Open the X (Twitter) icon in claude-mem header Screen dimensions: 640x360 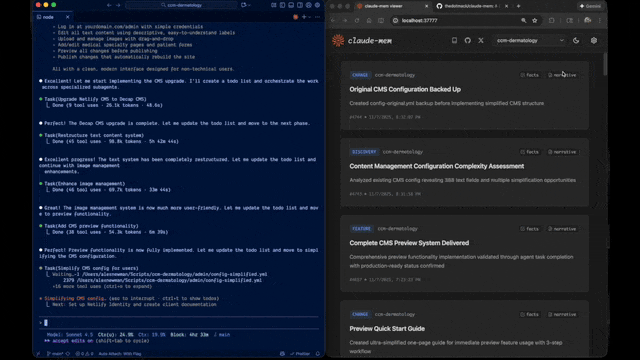pyautogui.click(x=481, y=40)
